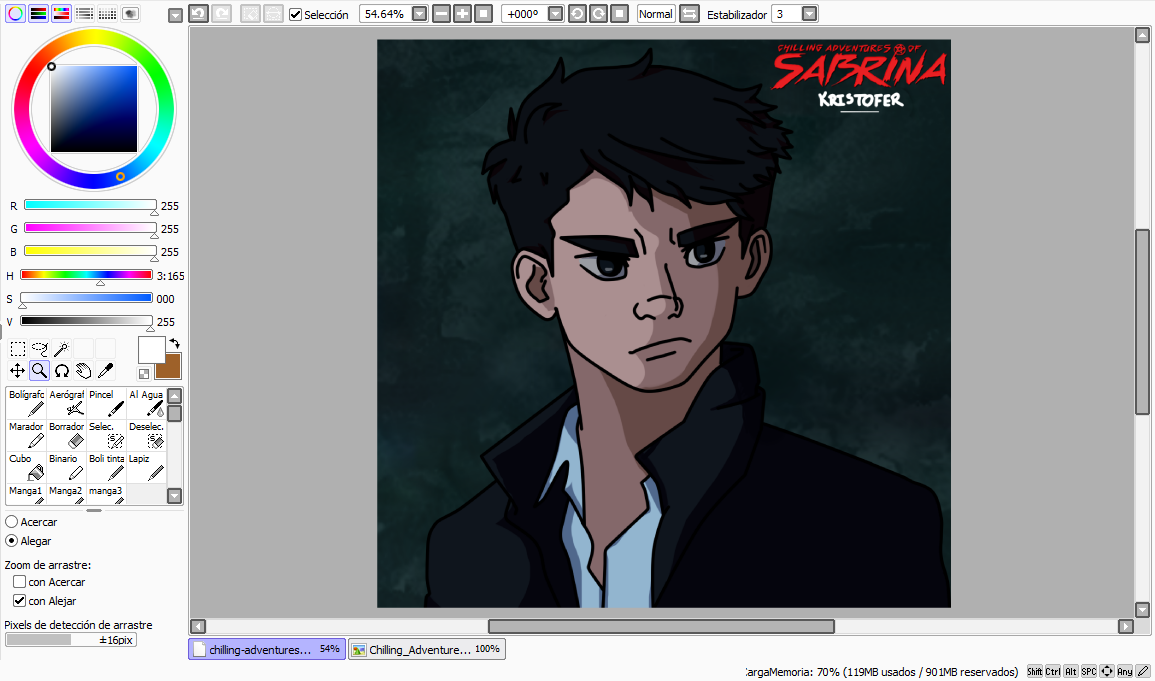
Task: Choose the Al Agua watercolor brush
Action: 146,403
